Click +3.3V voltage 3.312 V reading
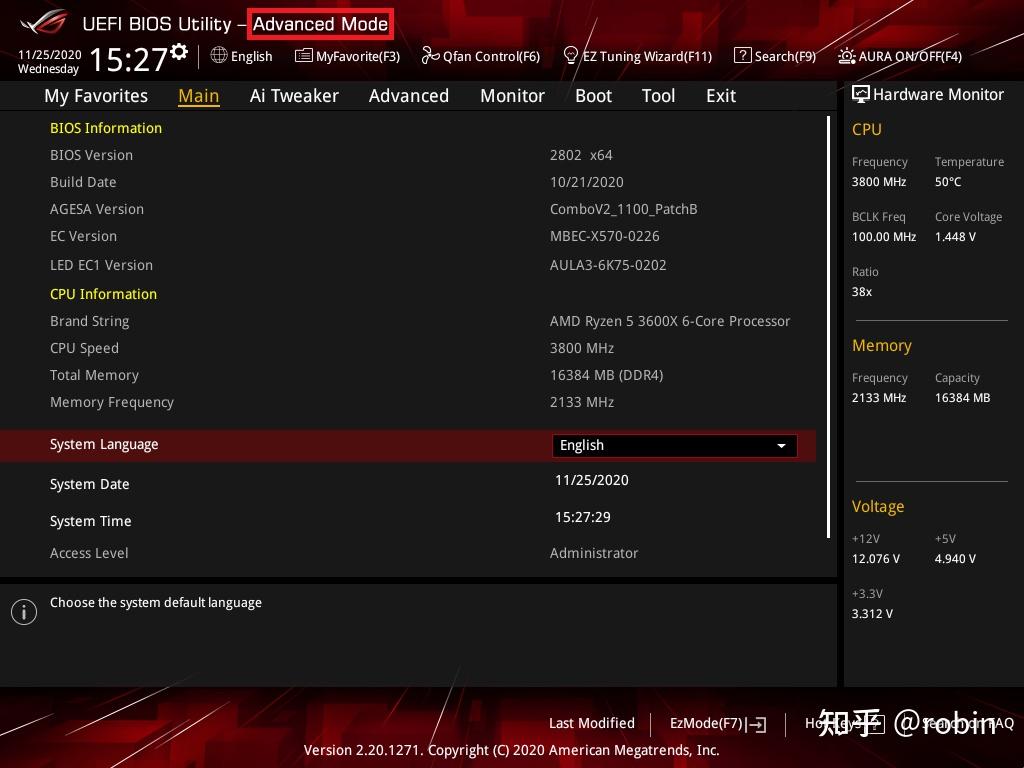Viewport: 1024px width, 768px height. [x=872, y=614]
